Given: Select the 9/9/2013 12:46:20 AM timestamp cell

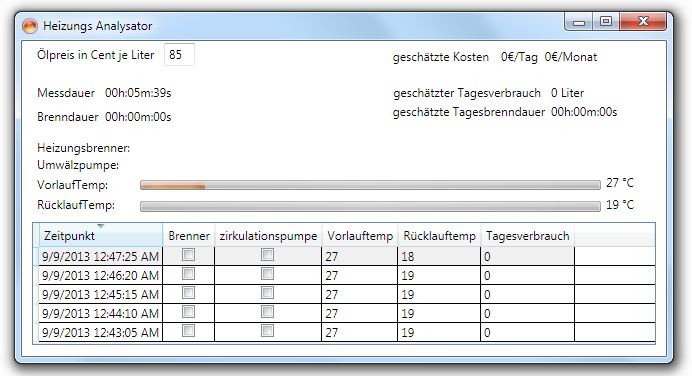Looking at the screenshot, I should (101, 275).
